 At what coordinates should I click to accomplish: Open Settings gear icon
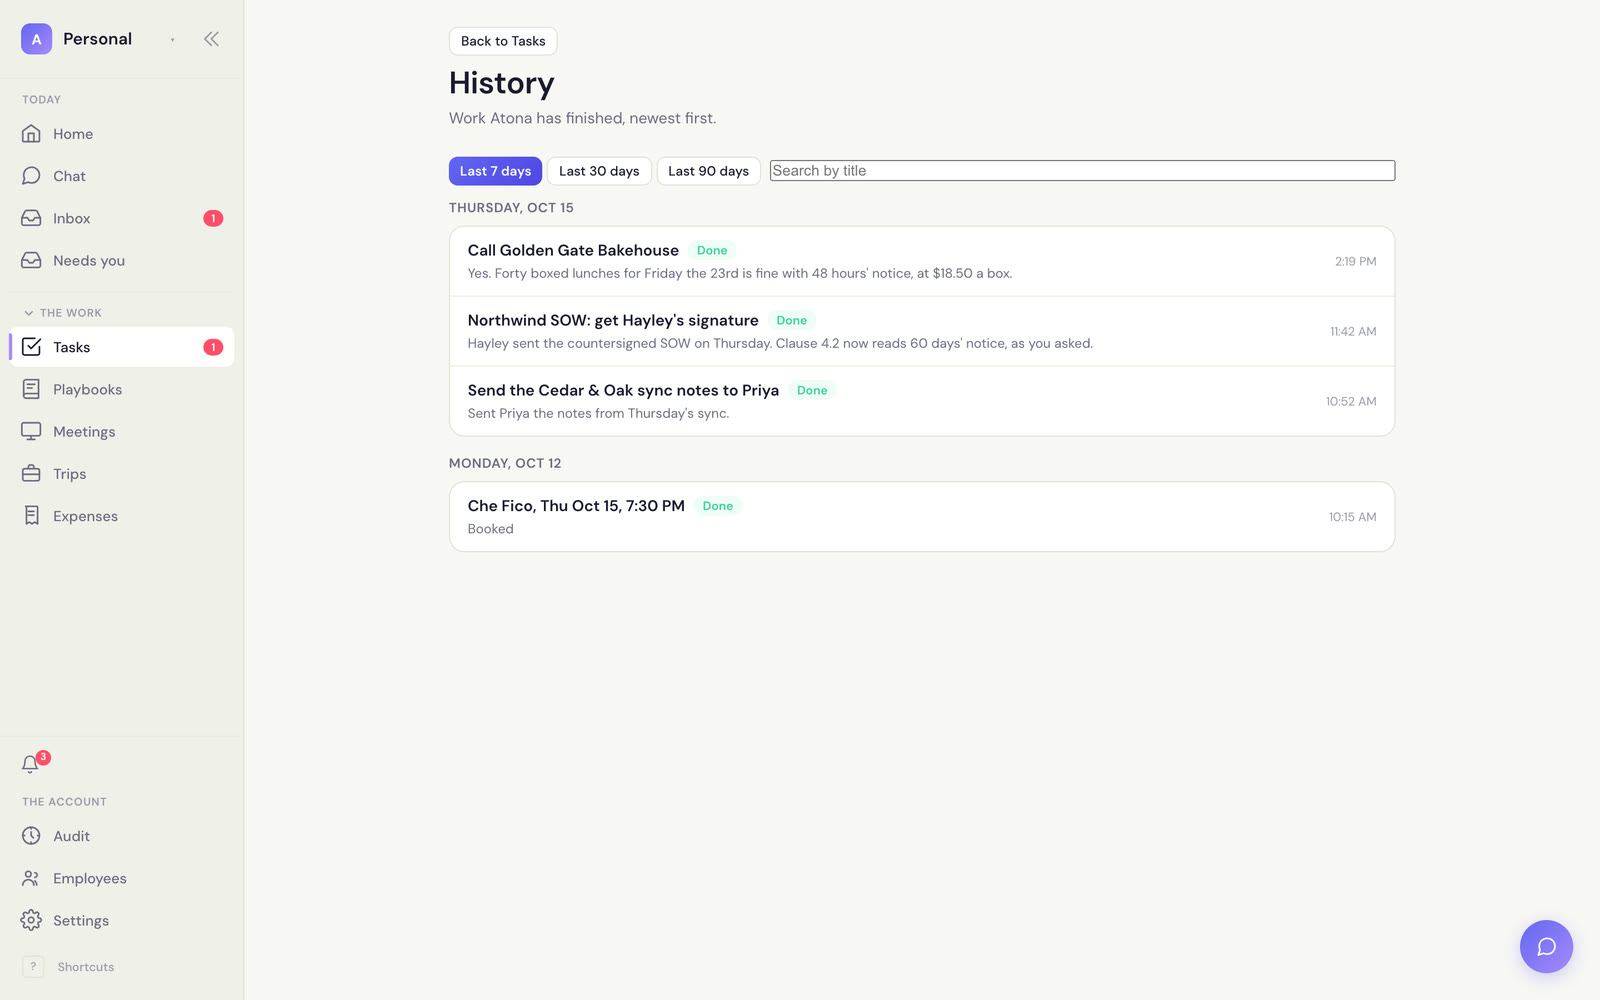click(31, 920)
